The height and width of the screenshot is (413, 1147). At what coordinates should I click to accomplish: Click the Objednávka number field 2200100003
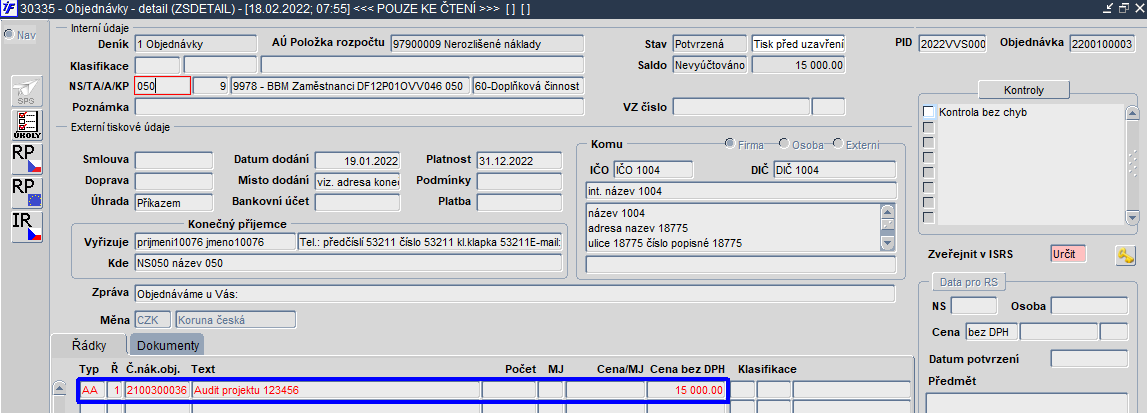1102,44
